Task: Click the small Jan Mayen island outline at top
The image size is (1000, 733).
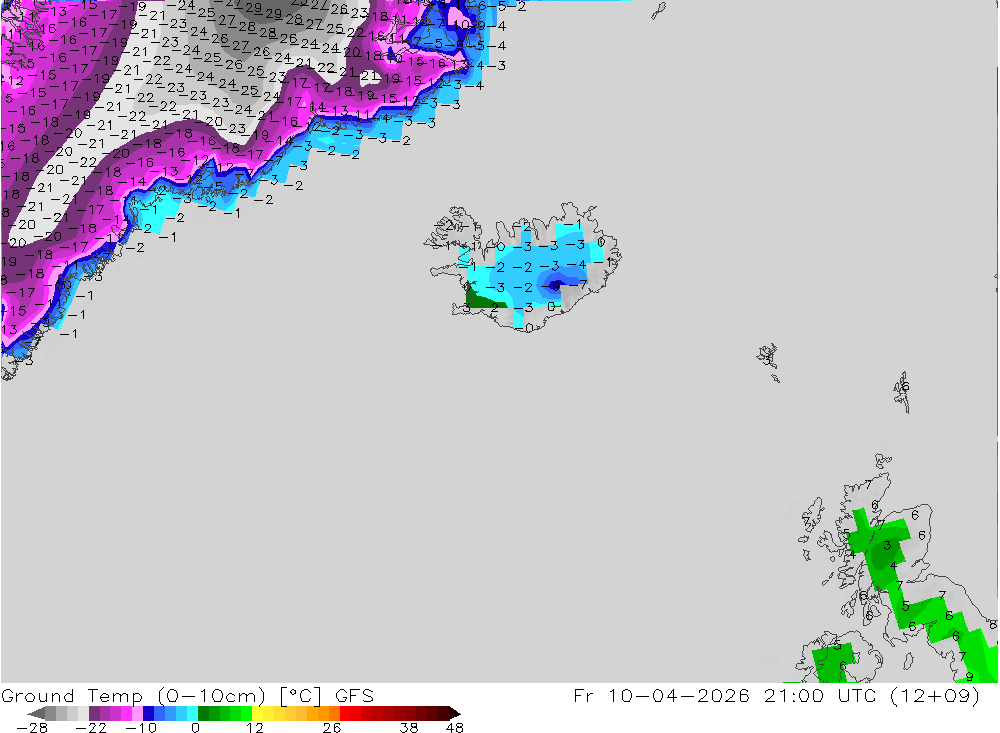Action: 659,11
